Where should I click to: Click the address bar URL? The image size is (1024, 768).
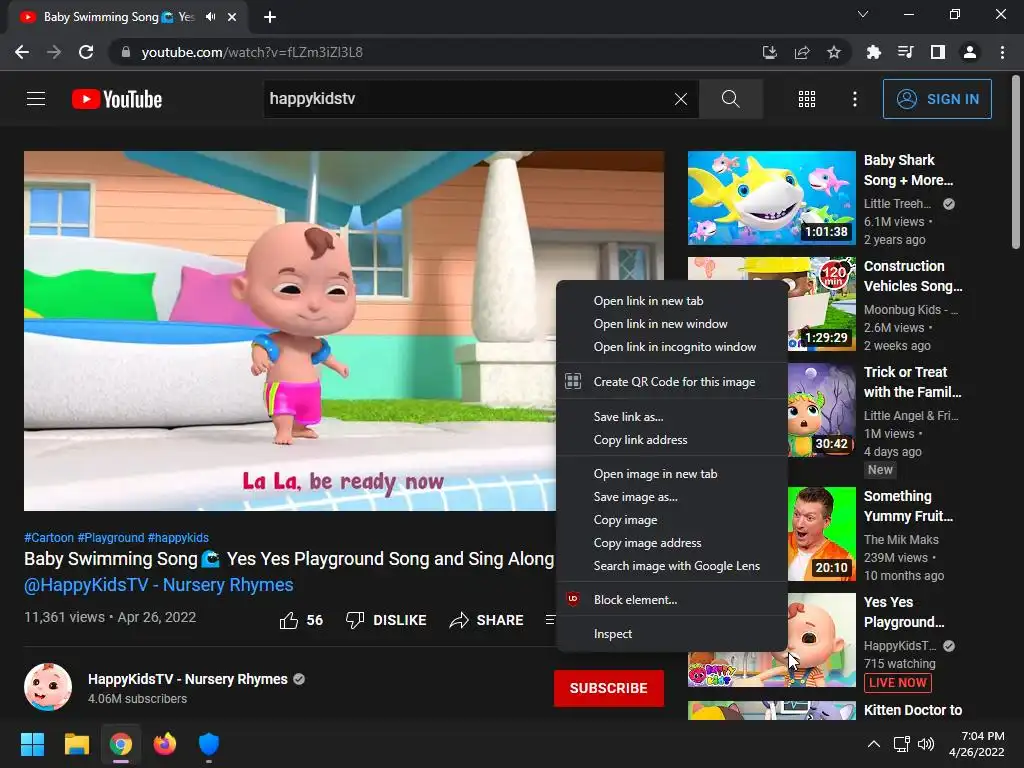pyautogui.click(x=252, y=52)
